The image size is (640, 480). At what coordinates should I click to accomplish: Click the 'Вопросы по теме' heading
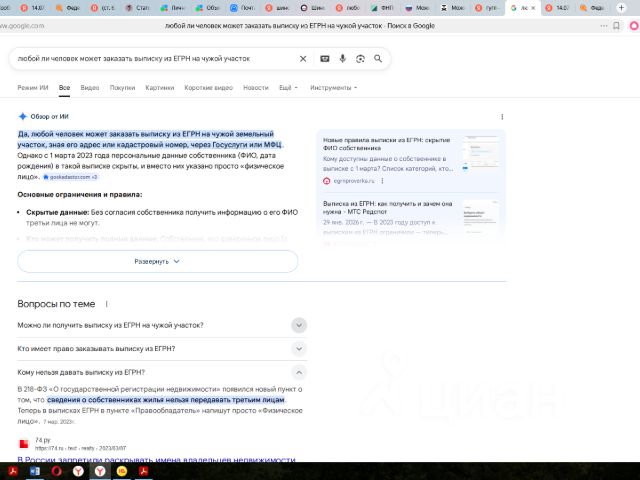click(56, 304)
